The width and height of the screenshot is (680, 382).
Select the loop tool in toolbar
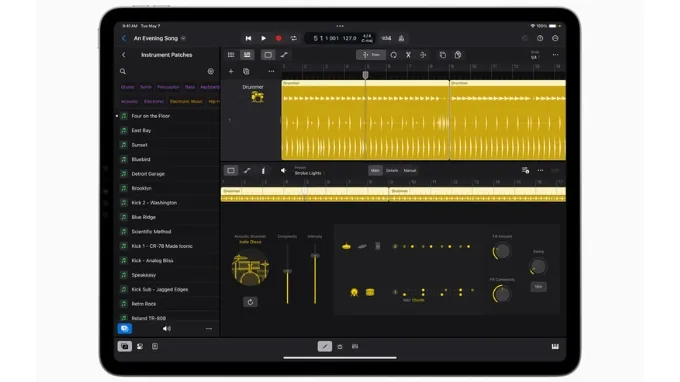[393, 55]
